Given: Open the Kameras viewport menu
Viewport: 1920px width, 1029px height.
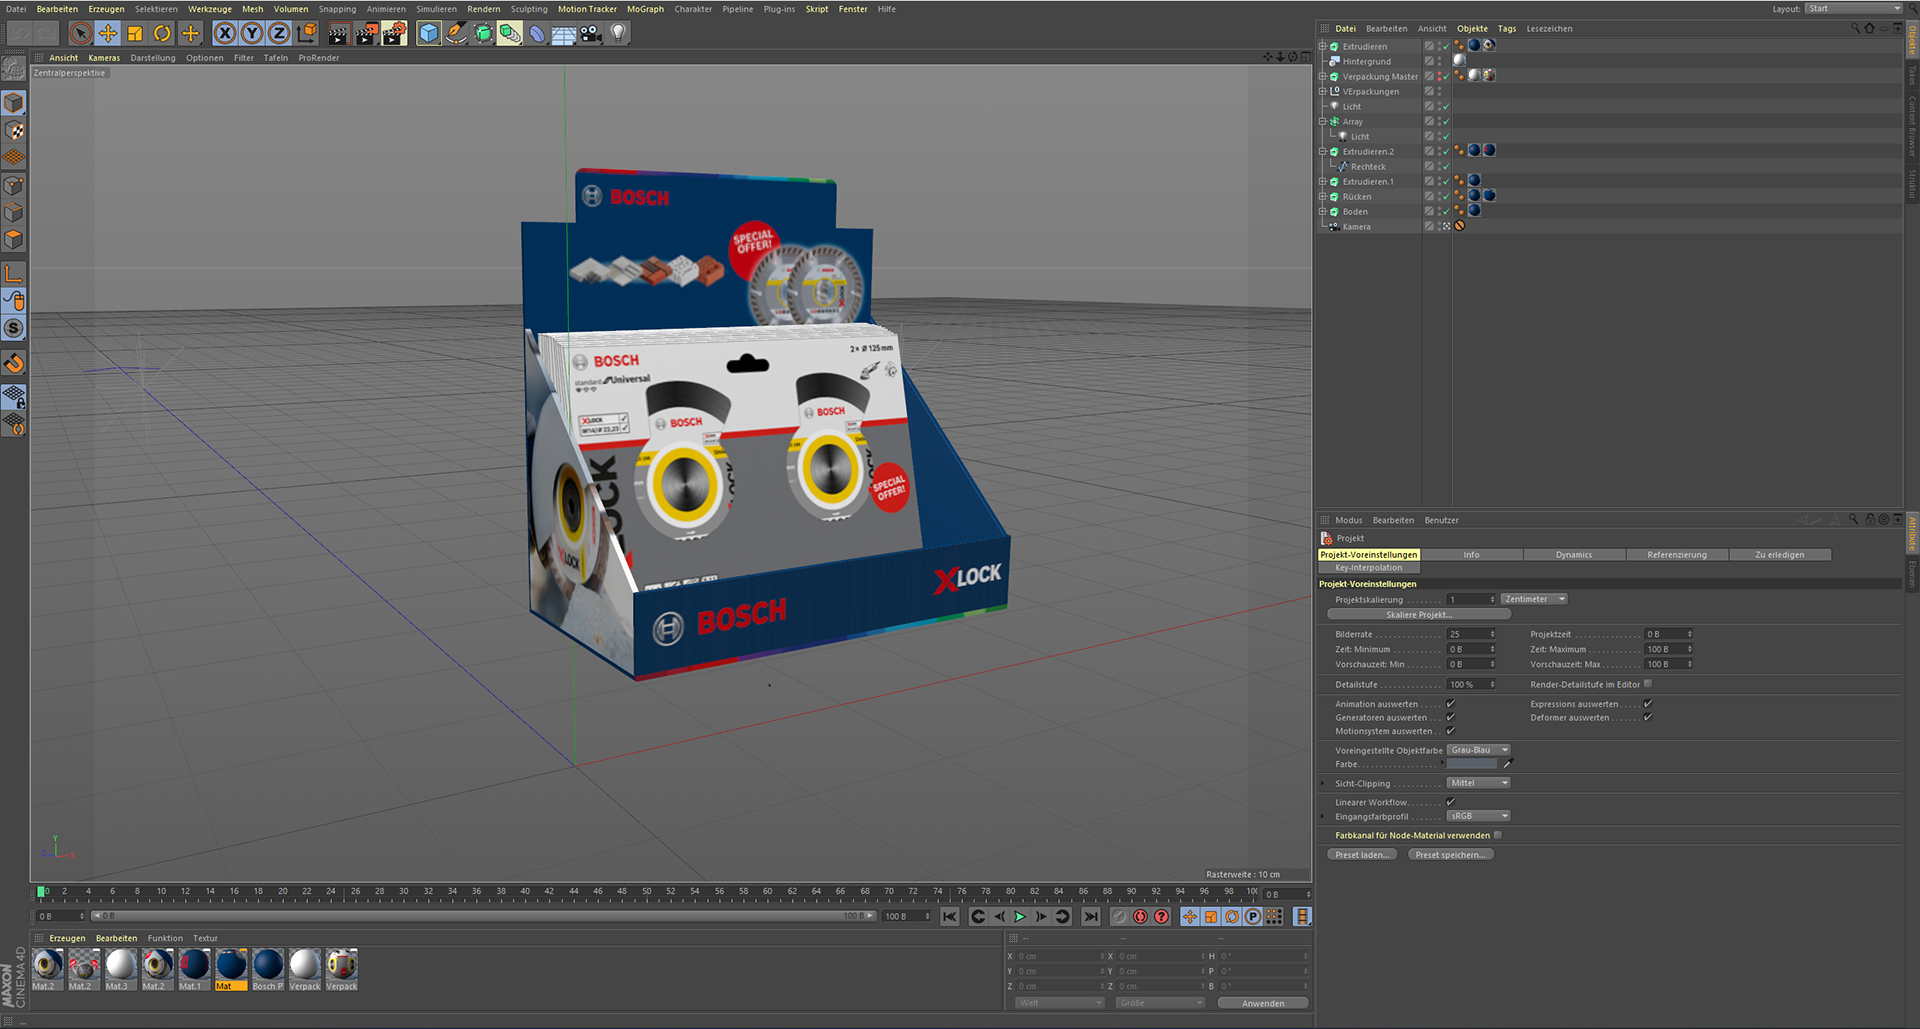Looking at the screenshot, I should point(104,58).
